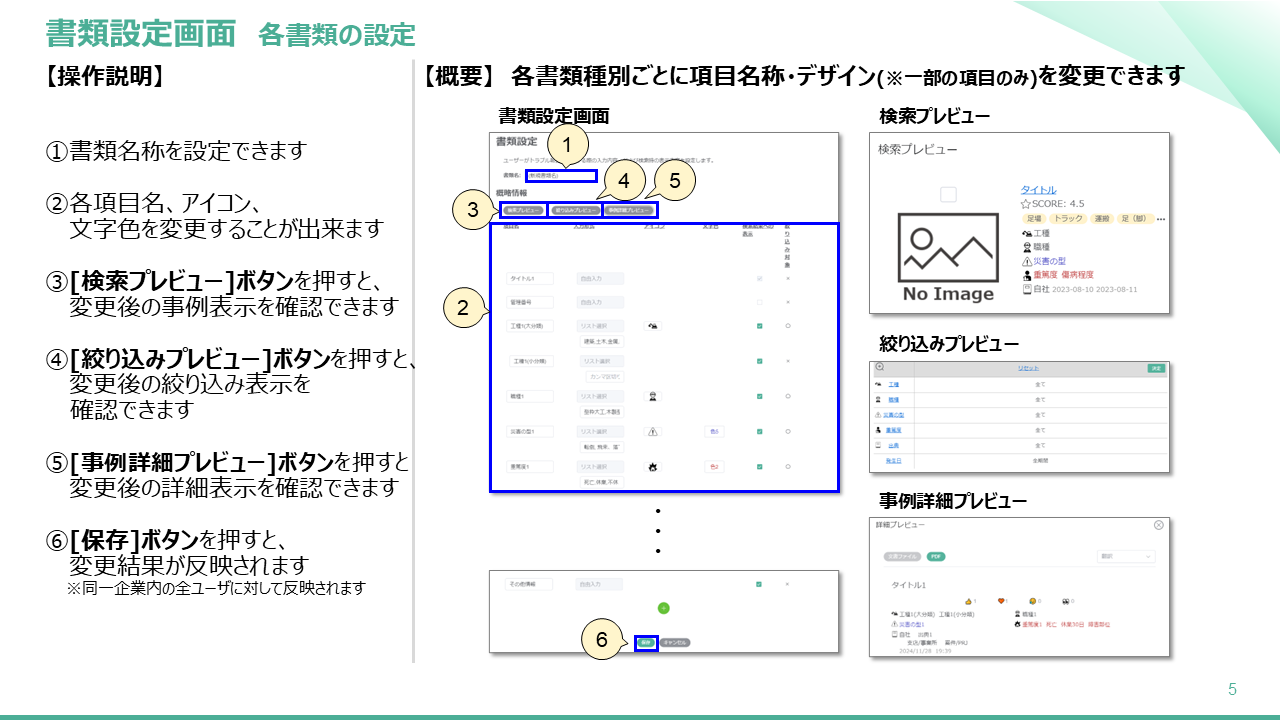Viewport: 1280px width, 720px height.
Task: Click the thumbs-up reaction icon in 詳細プレビュー
Action: 968,601
